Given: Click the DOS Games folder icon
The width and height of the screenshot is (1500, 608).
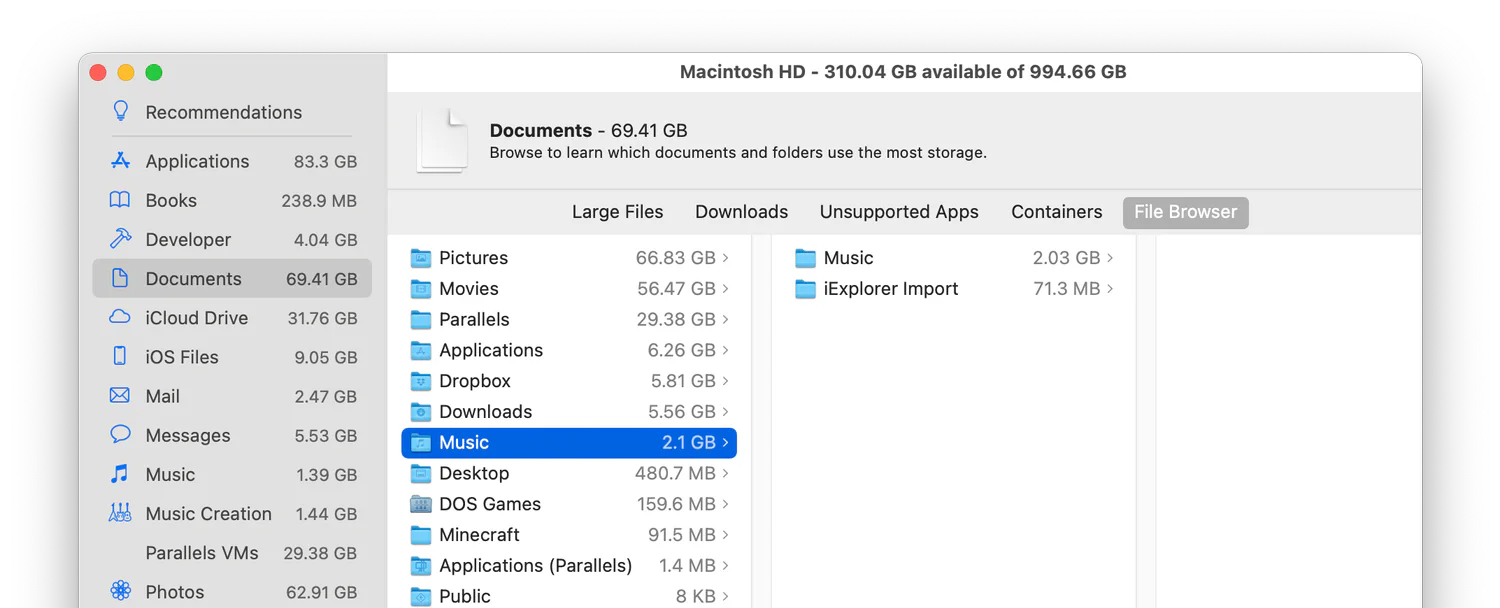Looking at the screenshot, I should coord(421,504).
